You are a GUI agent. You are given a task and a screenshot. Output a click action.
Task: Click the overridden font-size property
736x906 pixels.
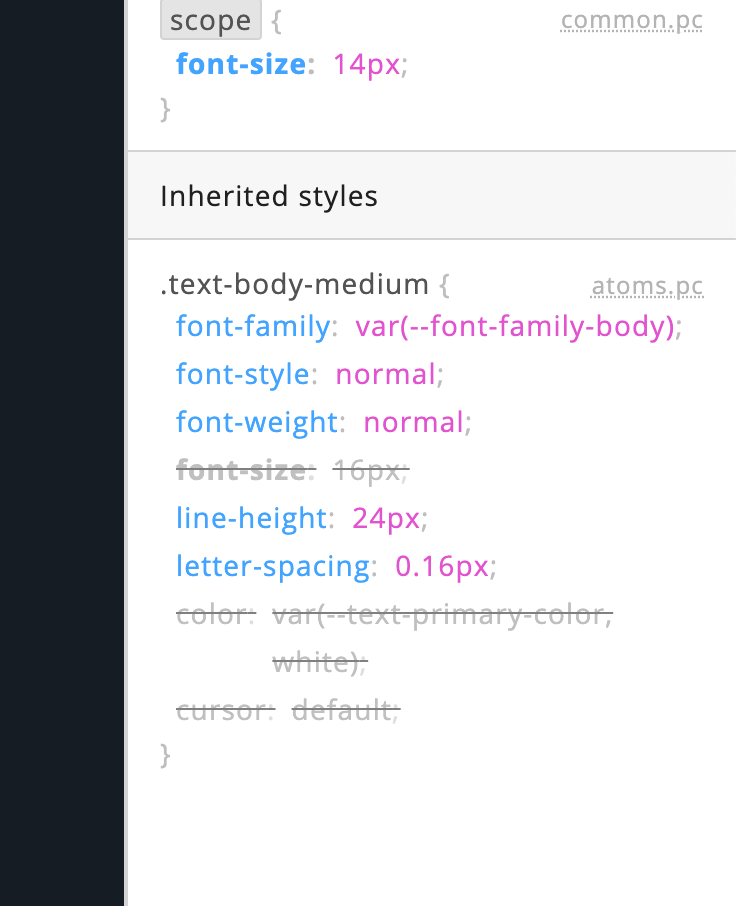[241, 470]
